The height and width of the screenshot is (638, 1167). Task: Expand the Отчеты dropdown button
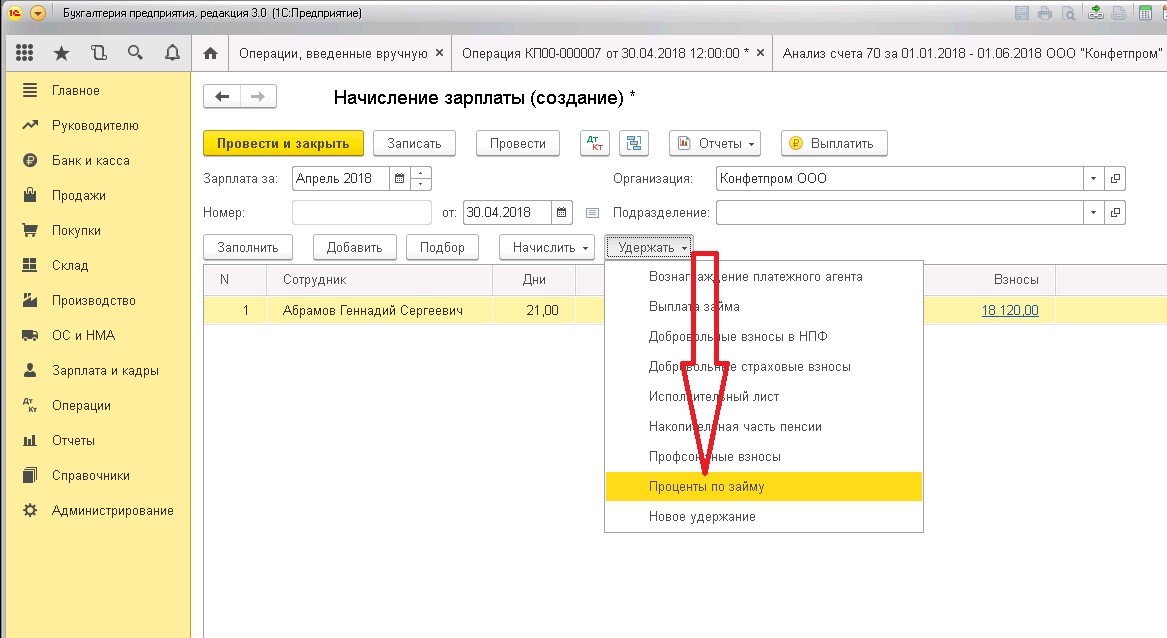(x=715, y=144)
